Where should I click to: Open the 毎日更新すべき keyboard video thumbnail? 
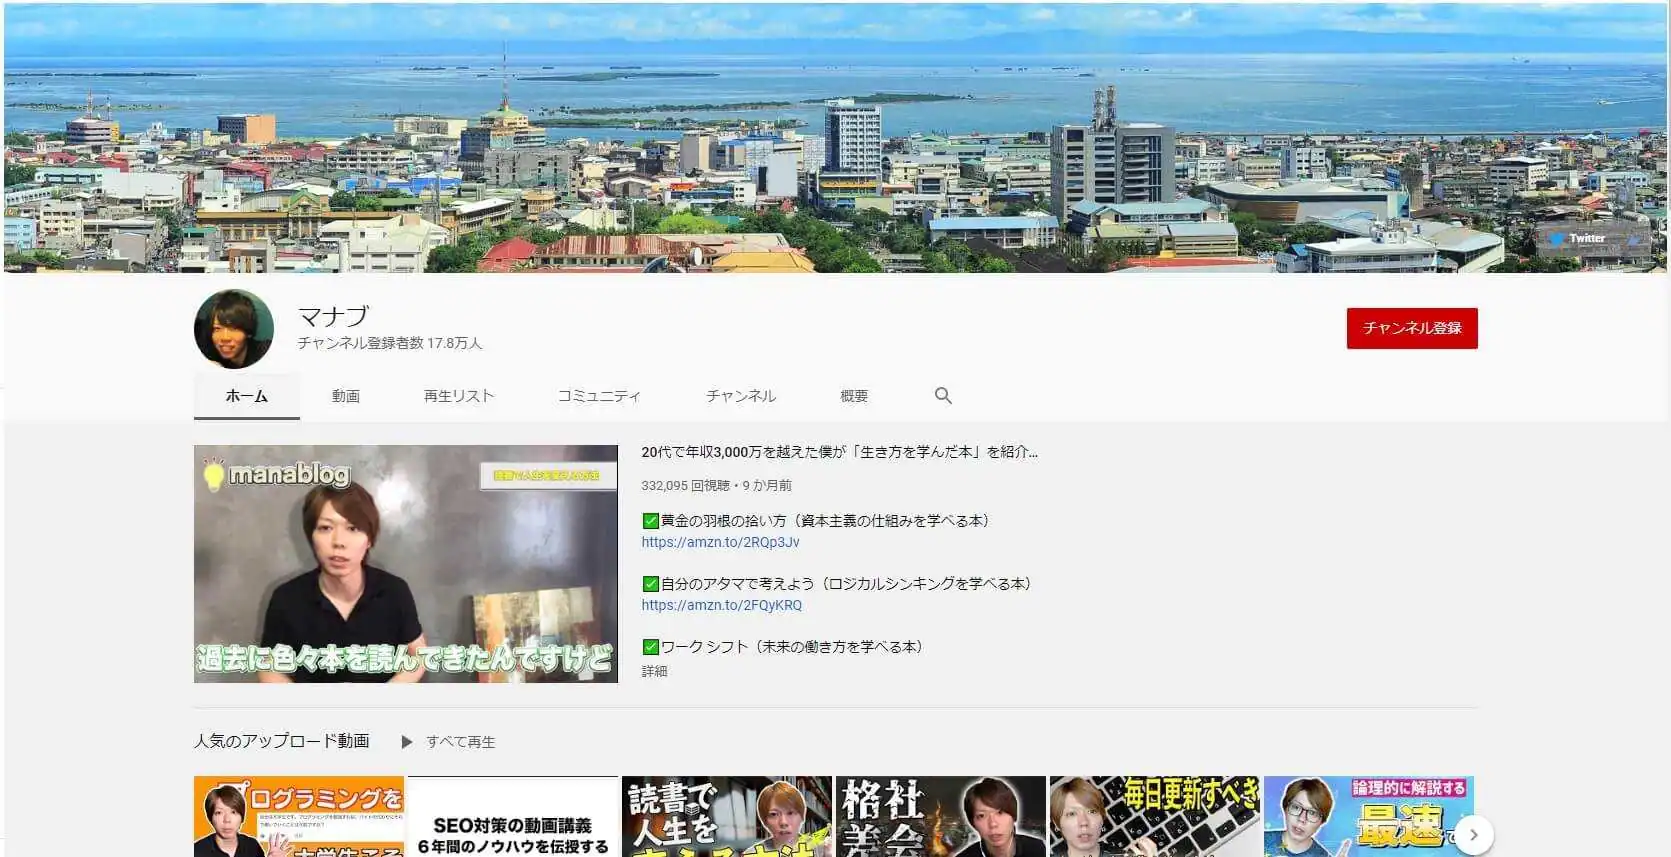[1154, 817]
